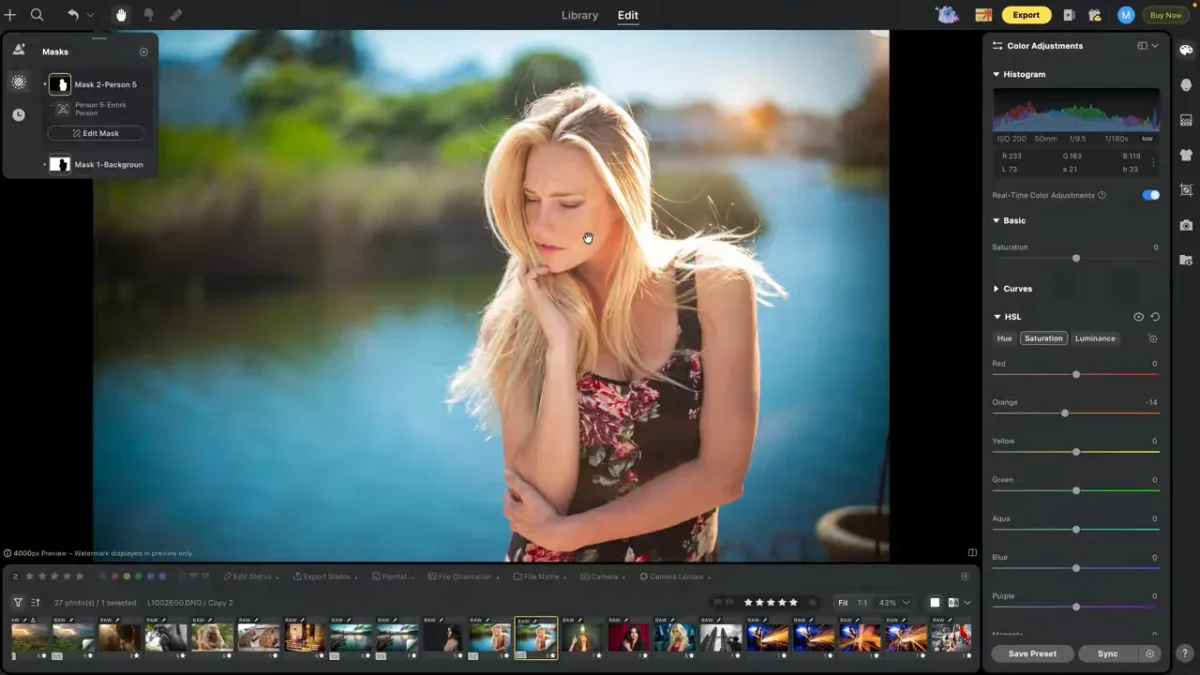The image size is (1200, 675).
Task: Click the Export button
Action: [1027, 15]
